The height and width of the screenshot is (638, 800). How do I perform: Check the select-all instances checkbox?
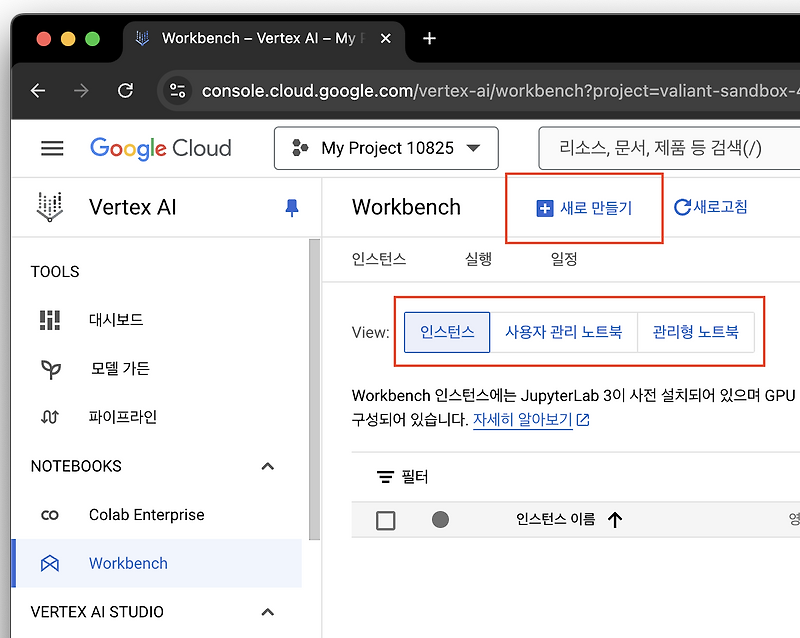click(x=386, y=519)
